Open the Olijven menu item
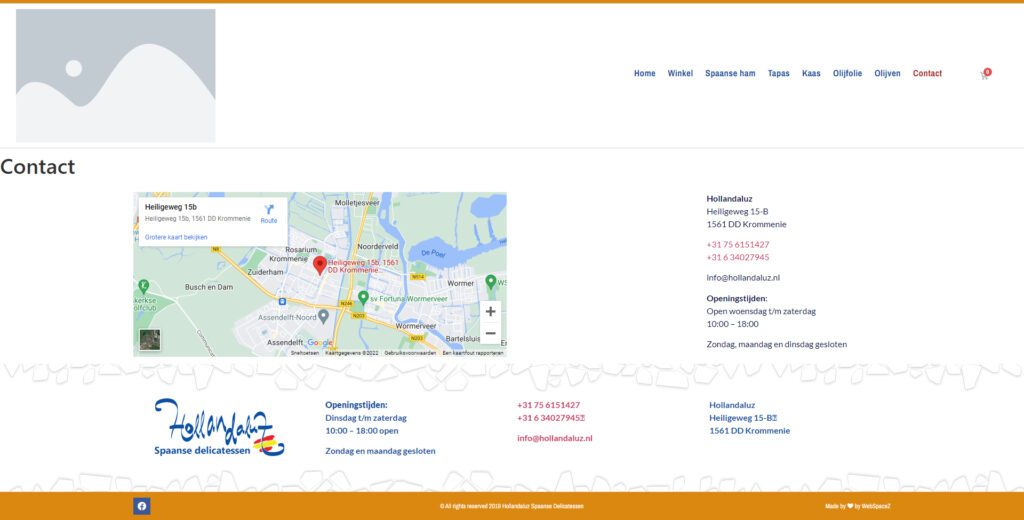Screen dimensions: 1024x520 pos(888,73)
